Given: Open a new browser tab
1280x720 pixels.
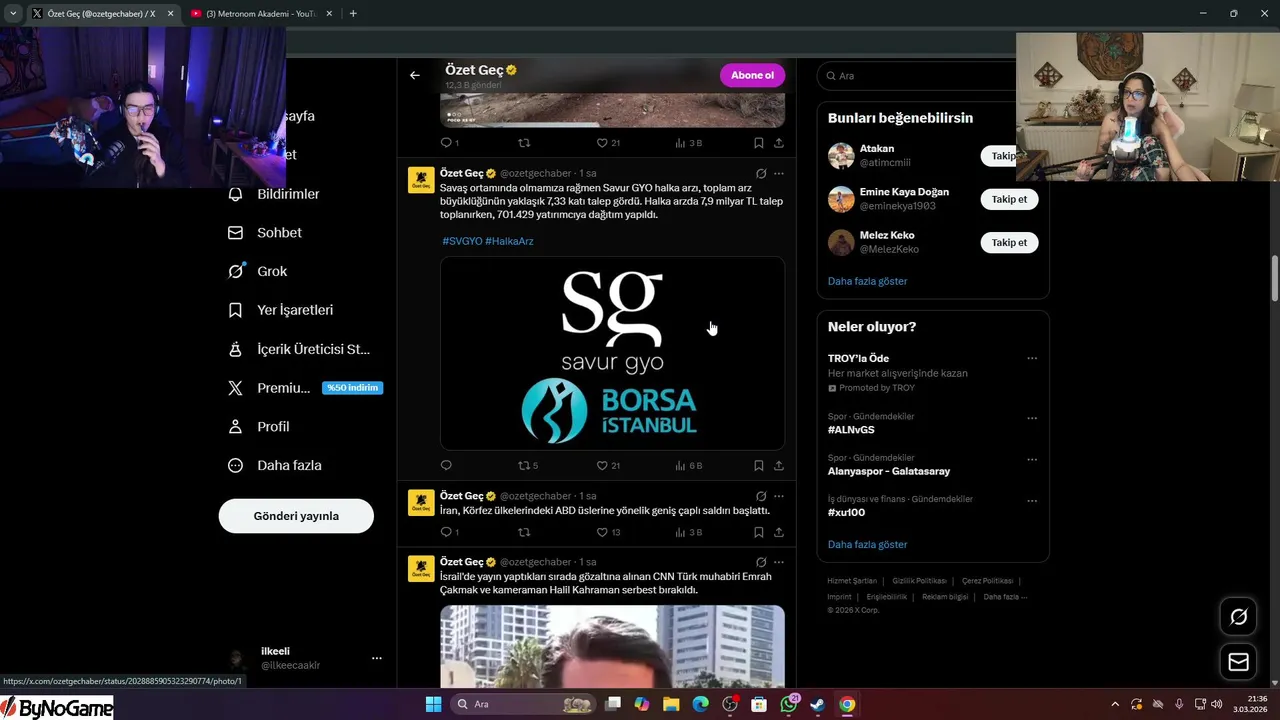Looking at the screenshot, I should [x=353, y=14].
